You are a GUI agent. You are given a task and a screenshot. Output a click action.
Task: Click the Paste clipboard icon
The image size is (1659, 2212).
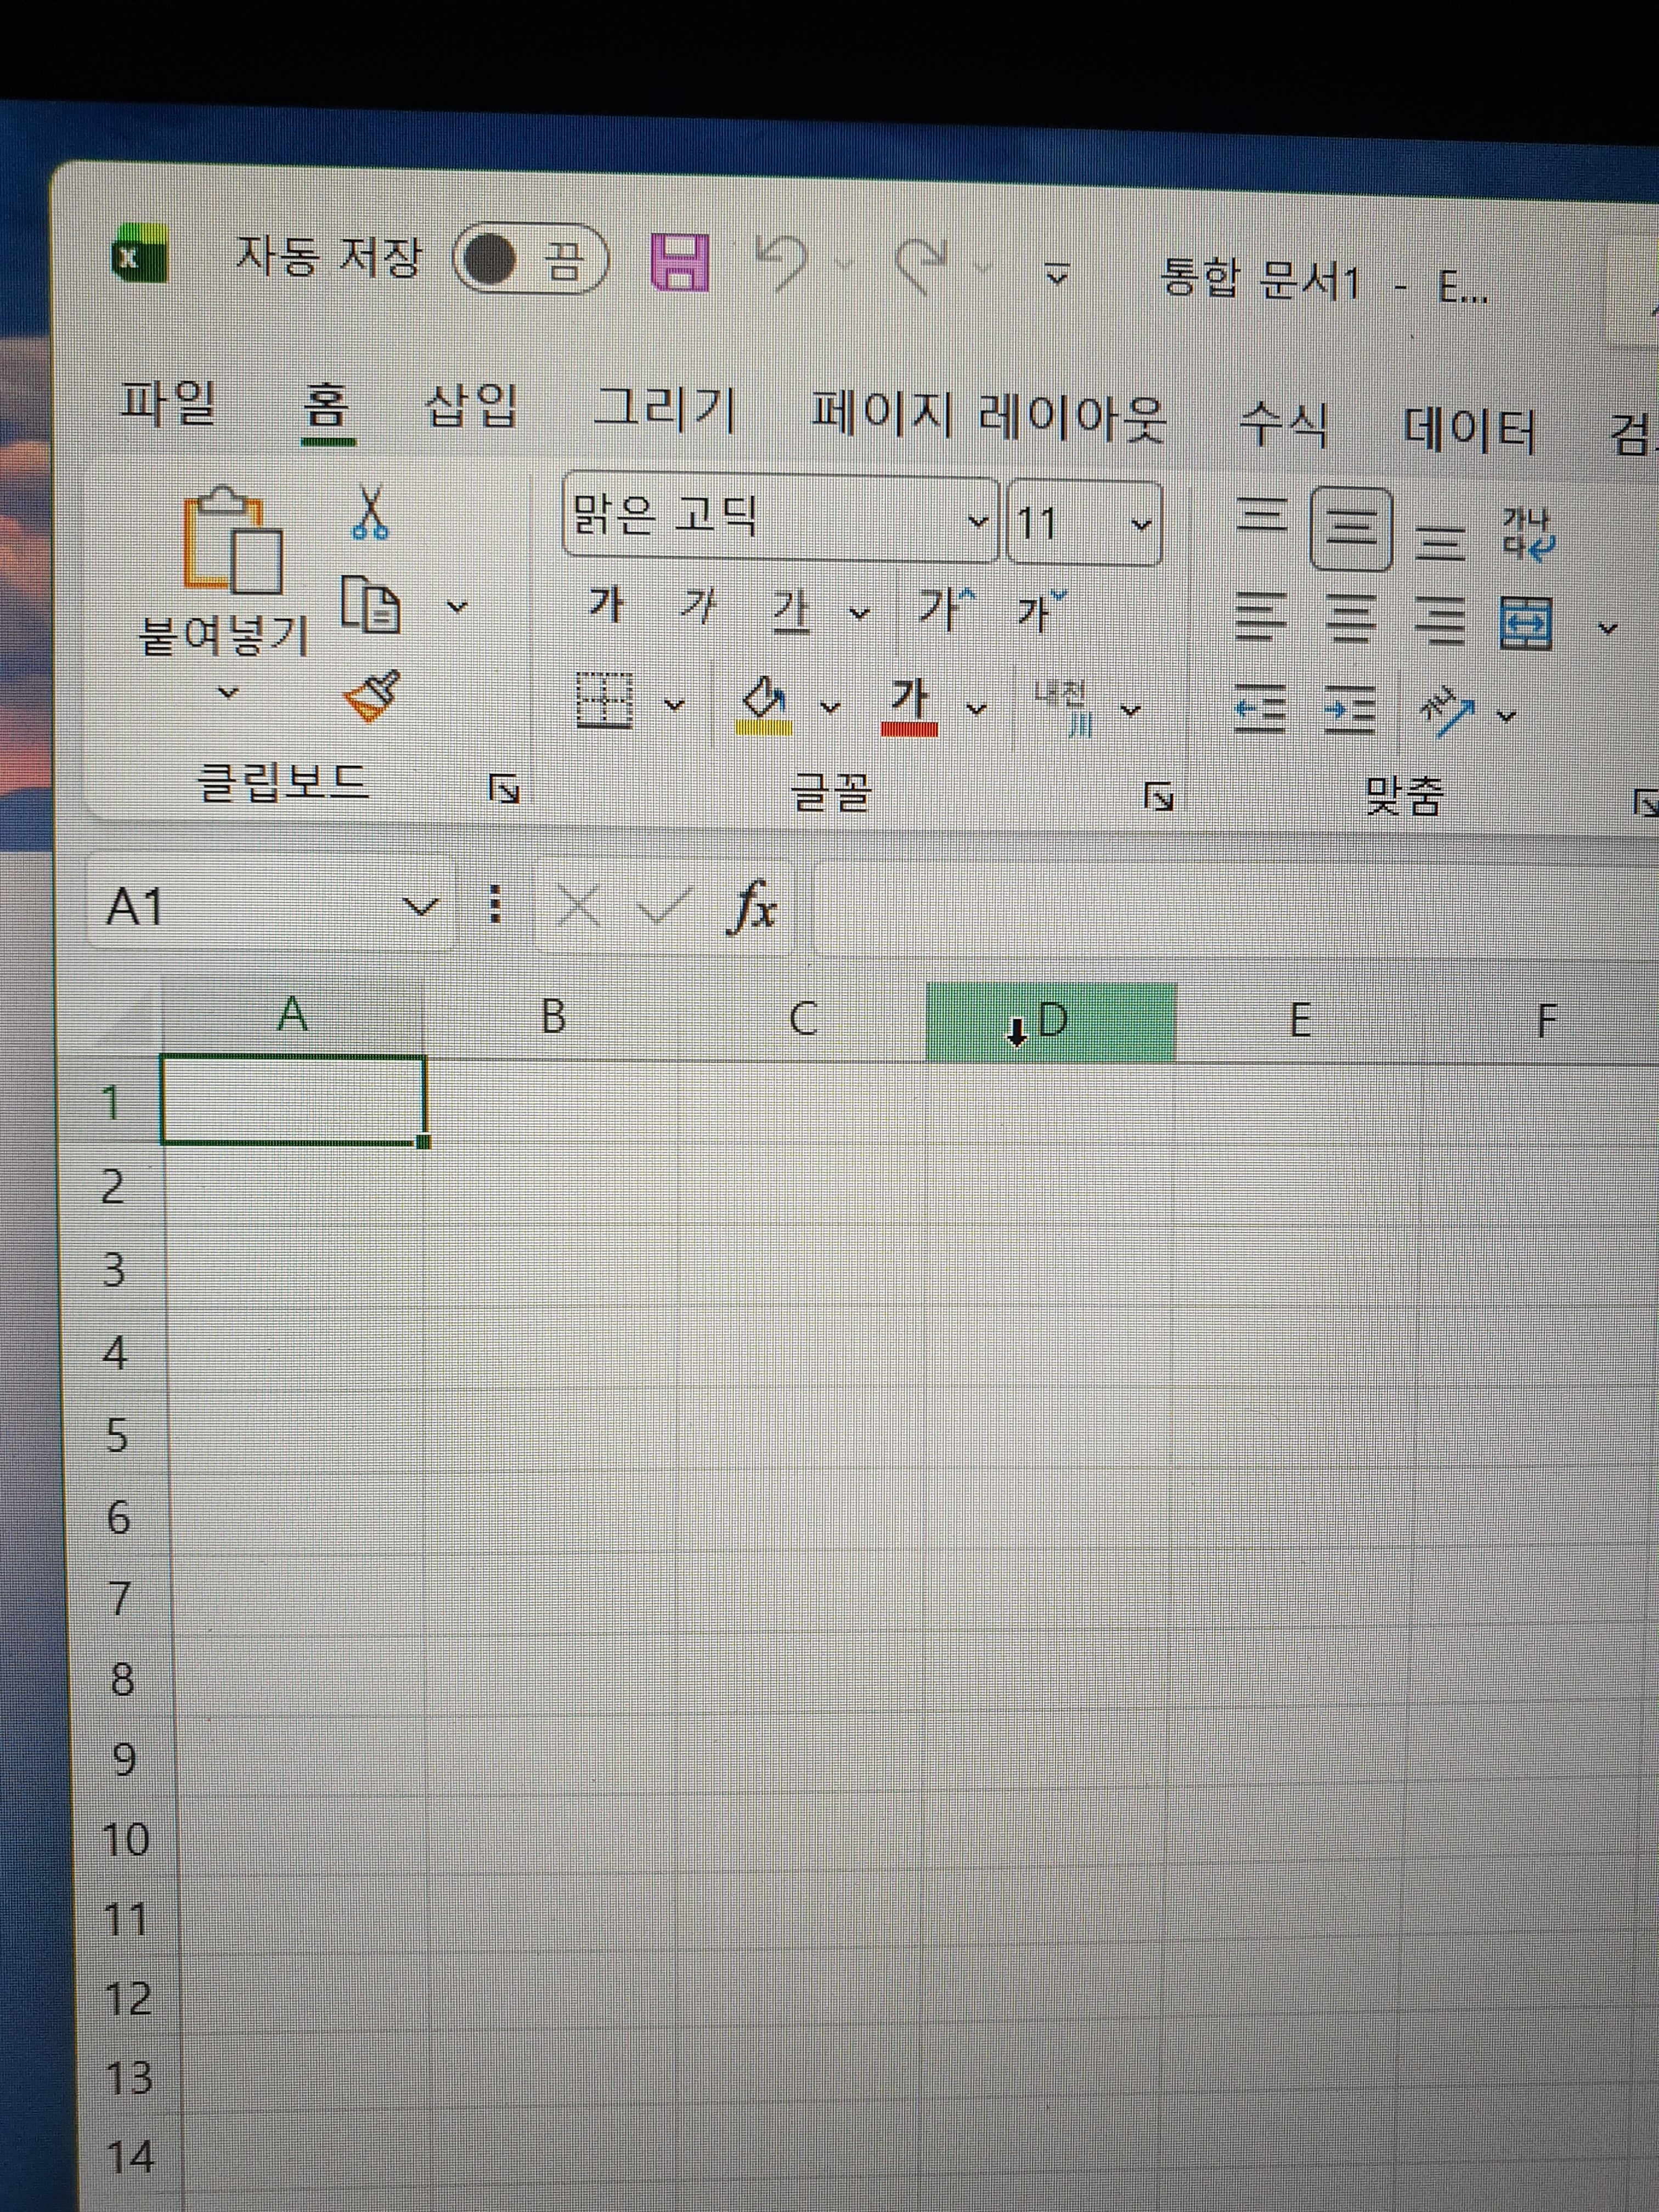click(232, 541)
